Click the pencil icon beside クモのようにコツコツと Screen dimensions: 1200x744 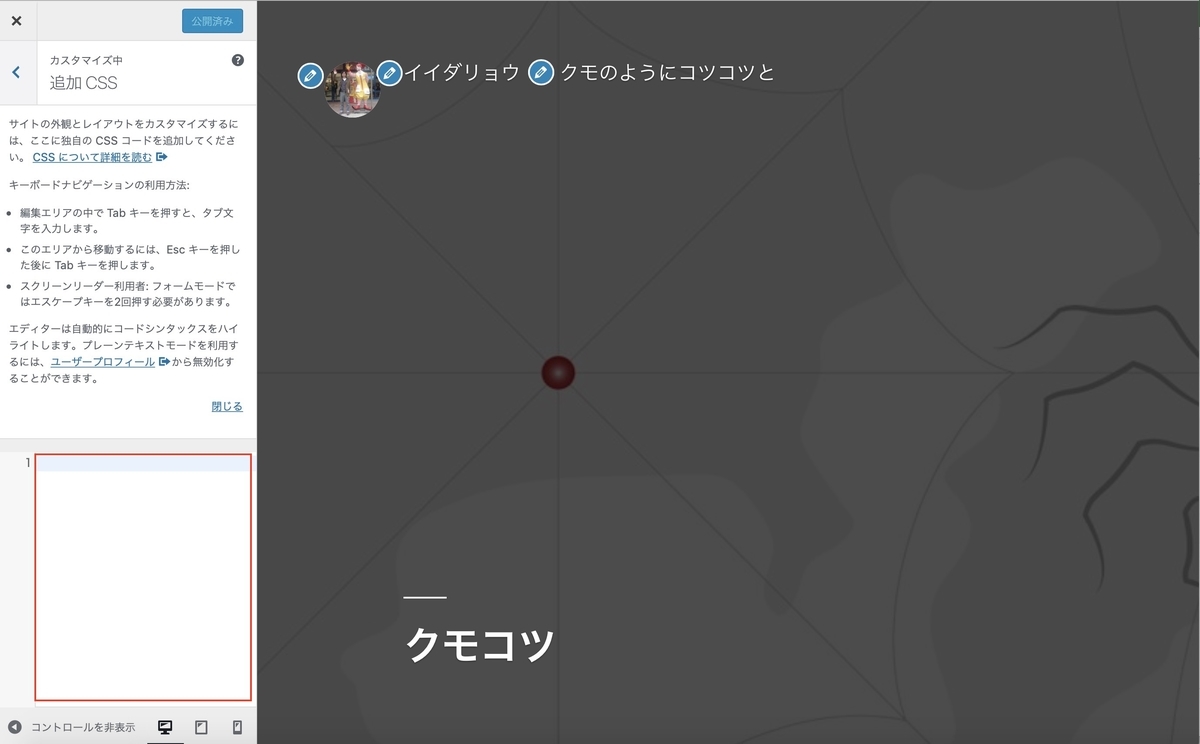pos(541,72)
